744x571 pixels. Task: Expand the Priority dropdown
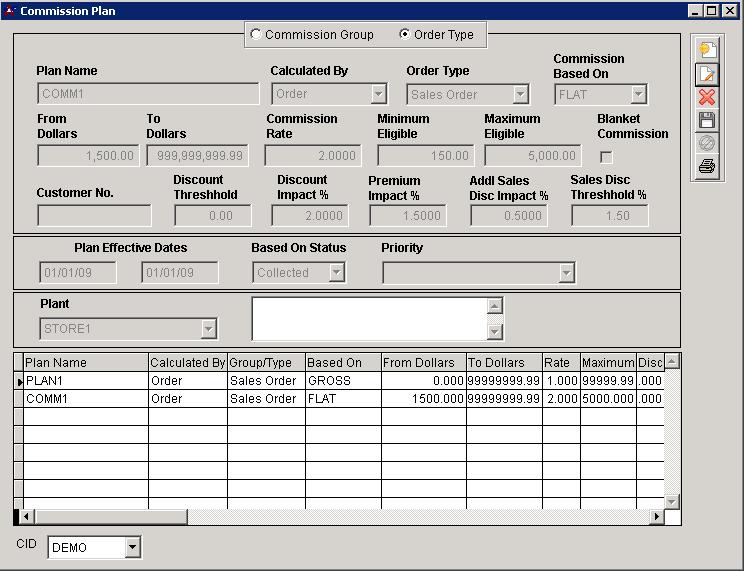coord(567,273)
